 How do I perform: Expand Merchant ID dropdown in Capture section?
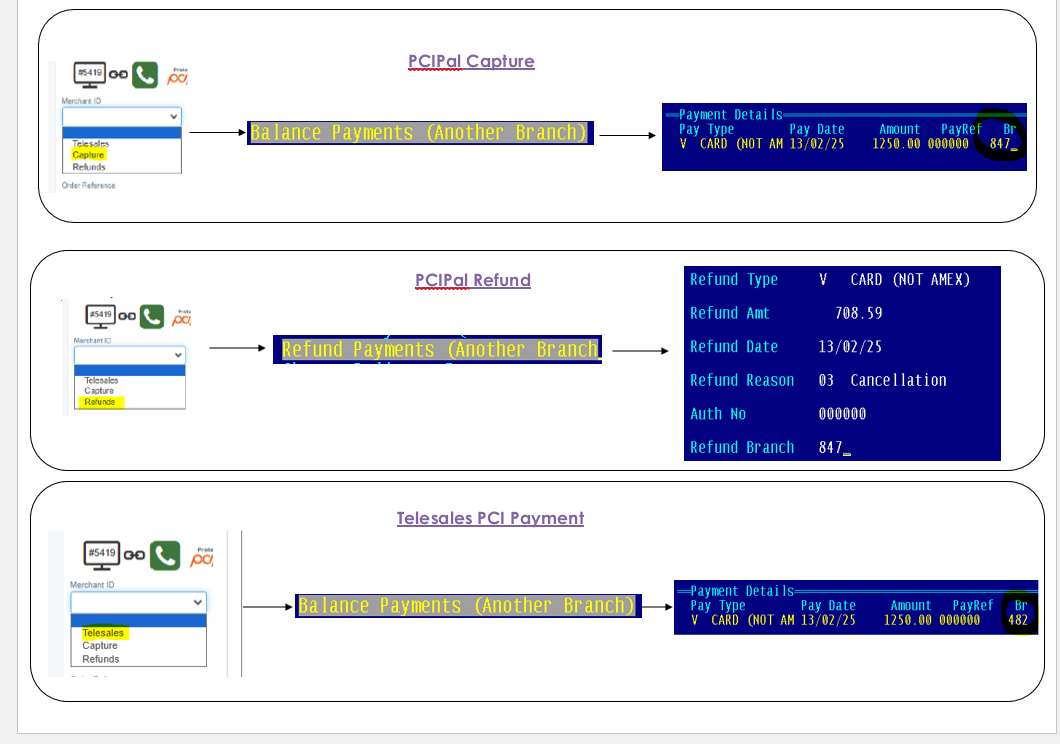[x=122, y=116]
